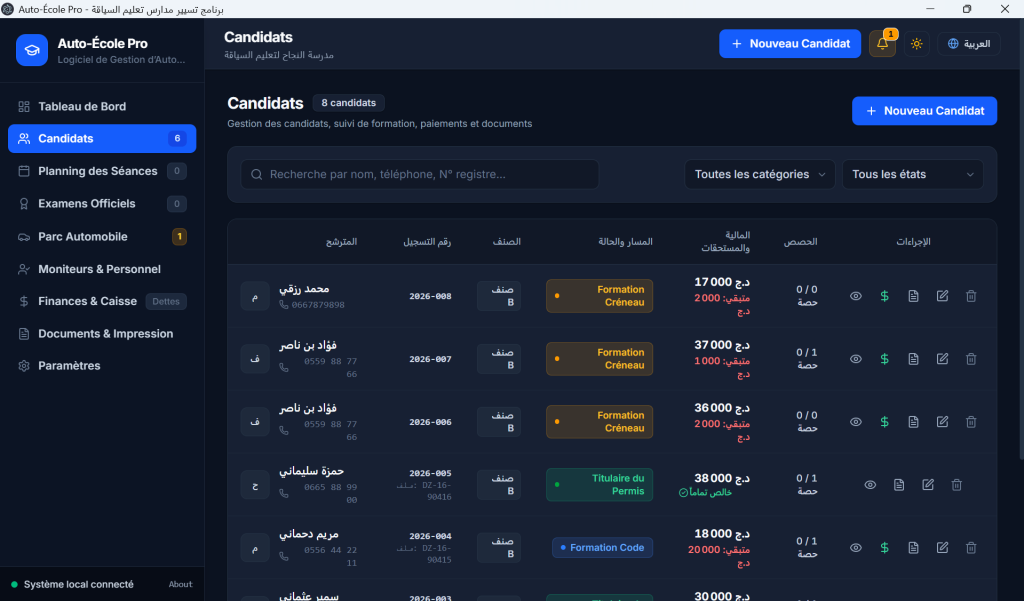Edit candidate 2026-006
Viewport: 1024px width, 601px height.
coord(942,422)
